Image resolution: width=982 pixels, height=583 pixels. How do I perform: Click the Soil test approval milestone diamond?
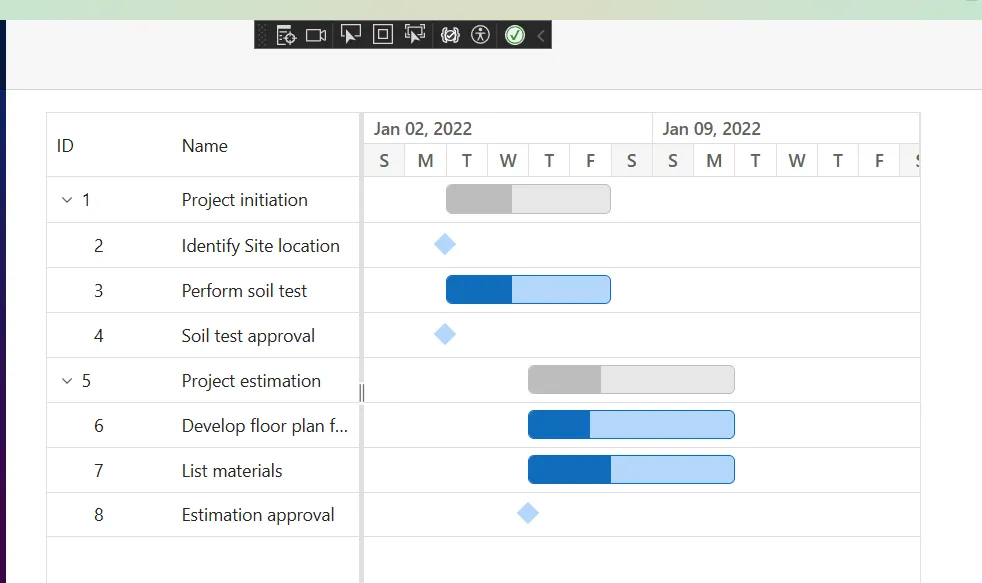tap(445, 334)
